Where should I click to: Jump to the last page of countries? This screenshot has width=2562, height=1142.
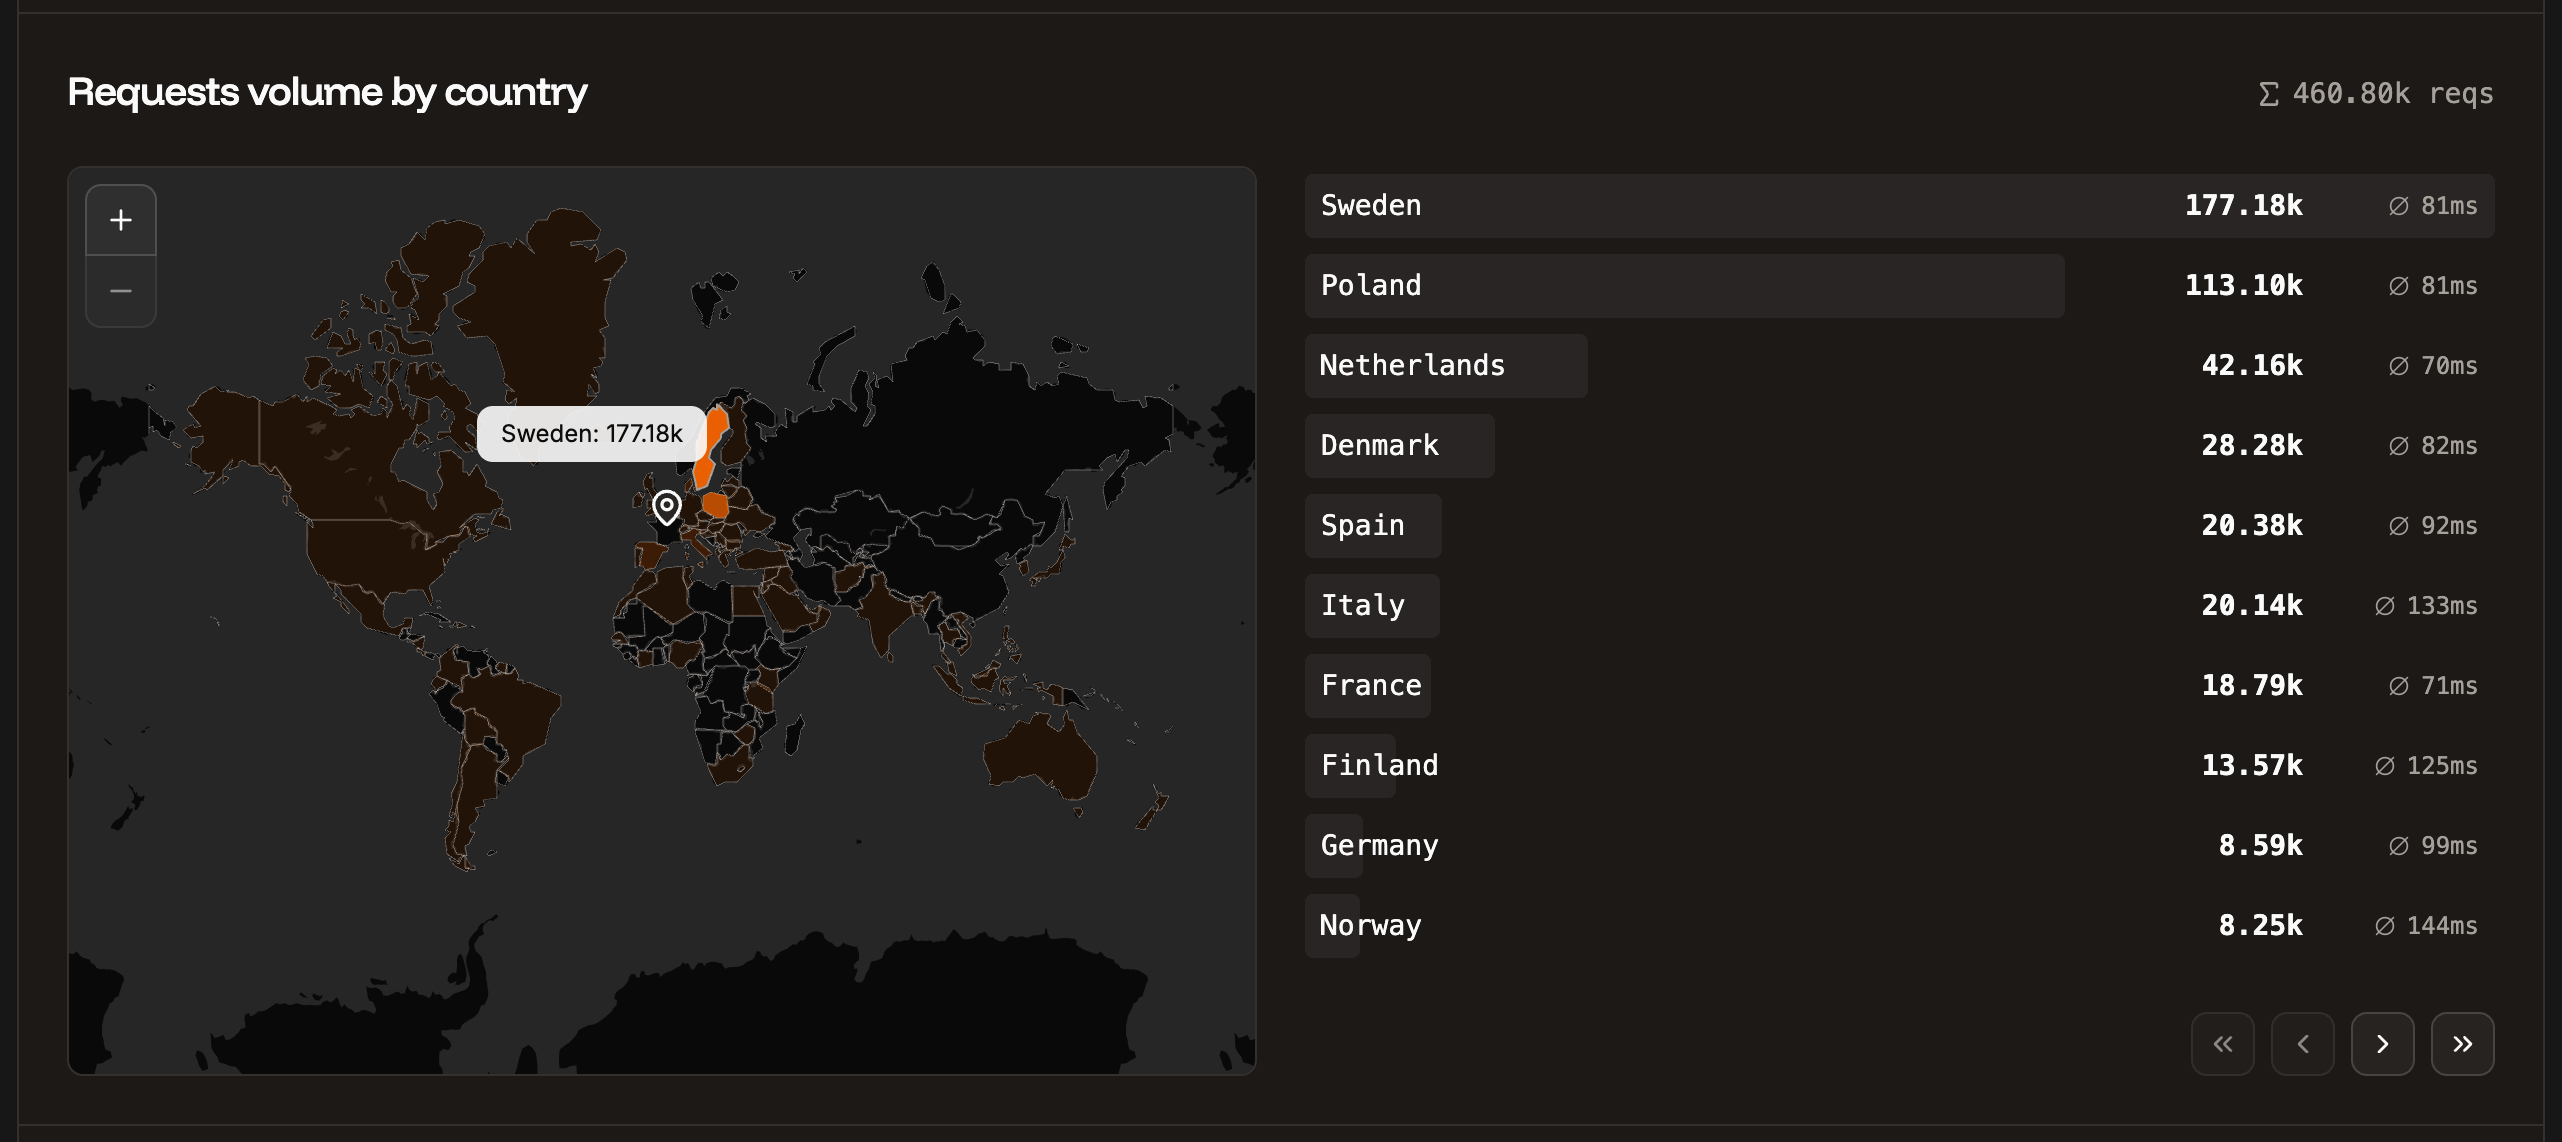2463,1043
